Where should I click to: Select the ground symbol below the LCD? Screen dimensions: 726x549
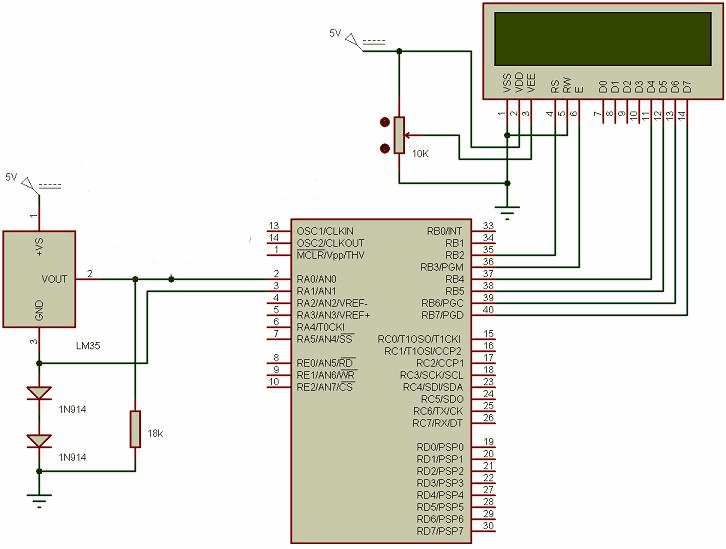point(508,211)
